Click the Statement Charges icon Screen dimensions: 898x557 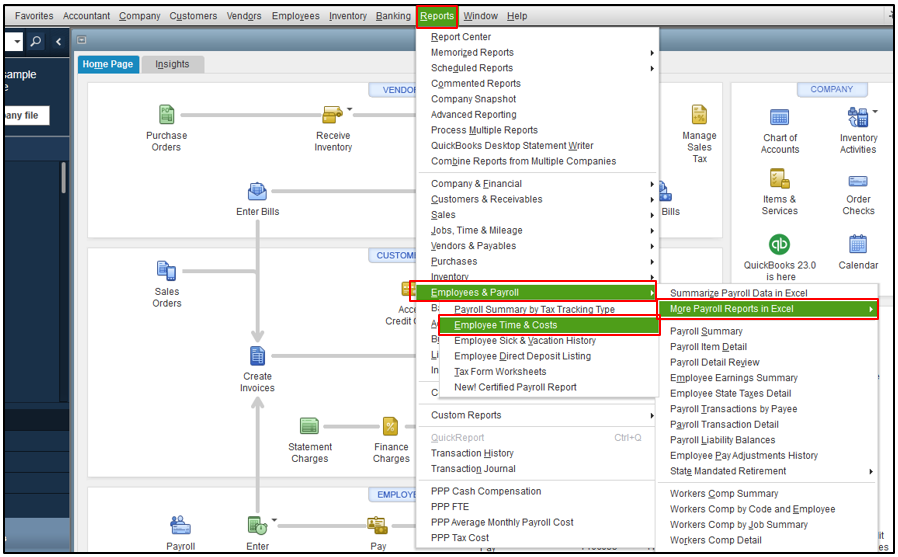pos(309,426)
